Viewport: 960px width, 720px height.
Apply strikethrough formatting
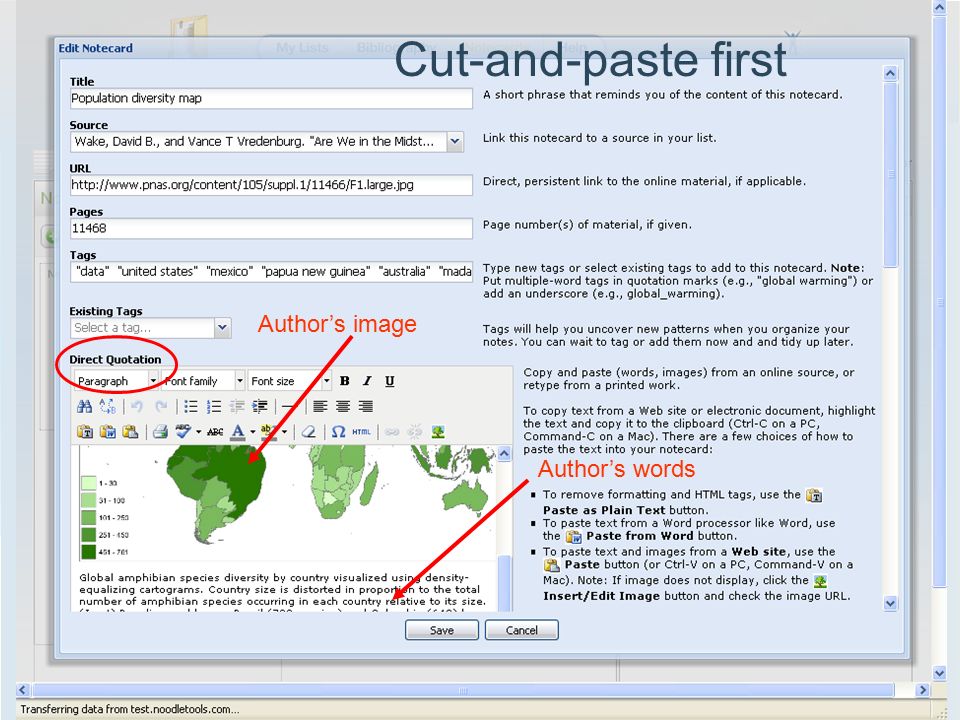(215, 432)
